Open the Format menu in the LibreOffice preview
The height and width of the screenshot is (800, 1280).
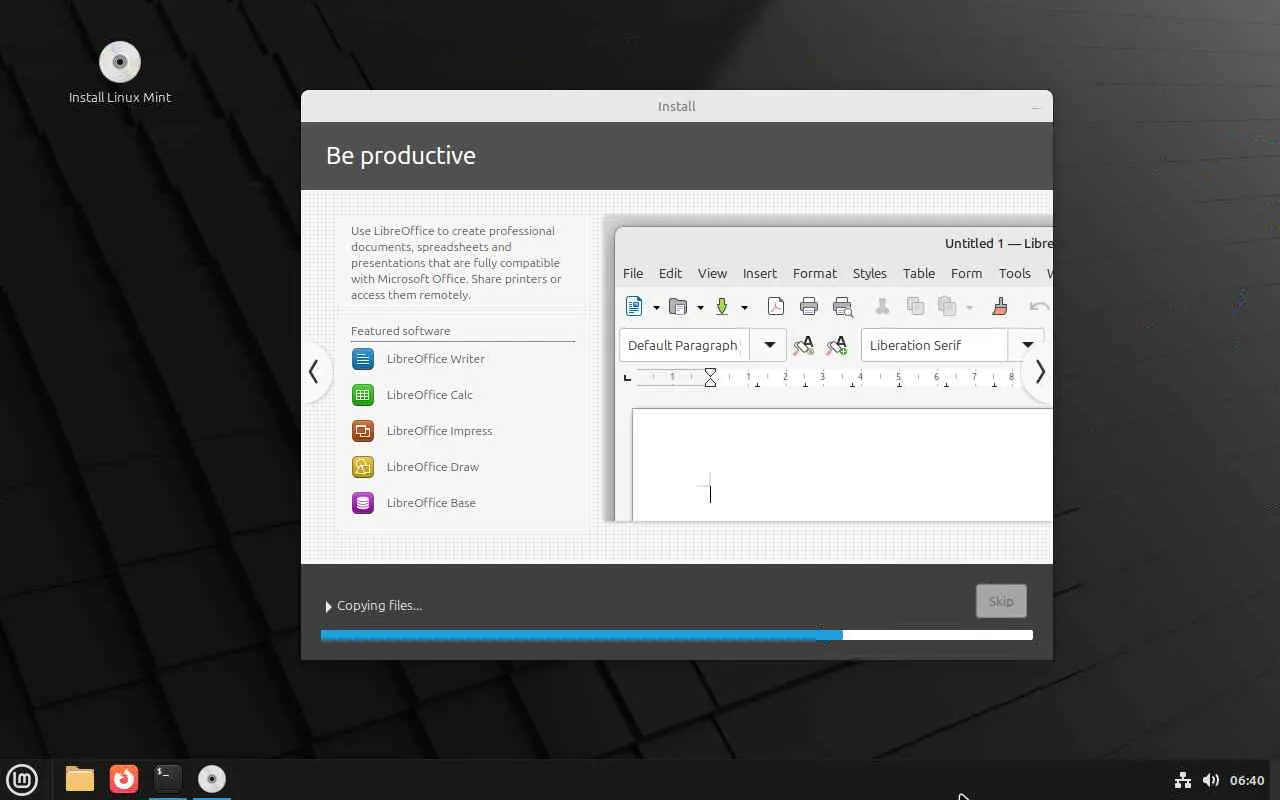pos(815,273)
